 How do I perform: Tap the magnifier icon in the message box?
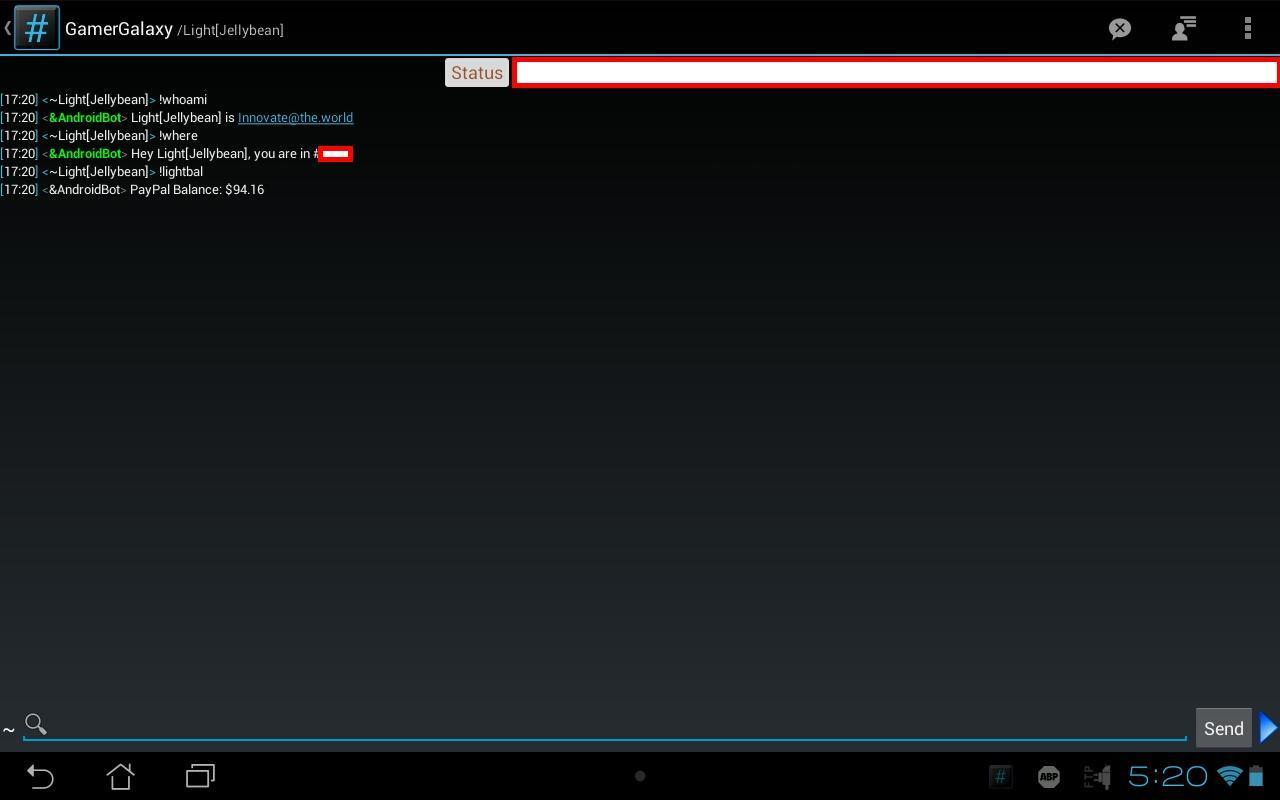pos(36,724)
